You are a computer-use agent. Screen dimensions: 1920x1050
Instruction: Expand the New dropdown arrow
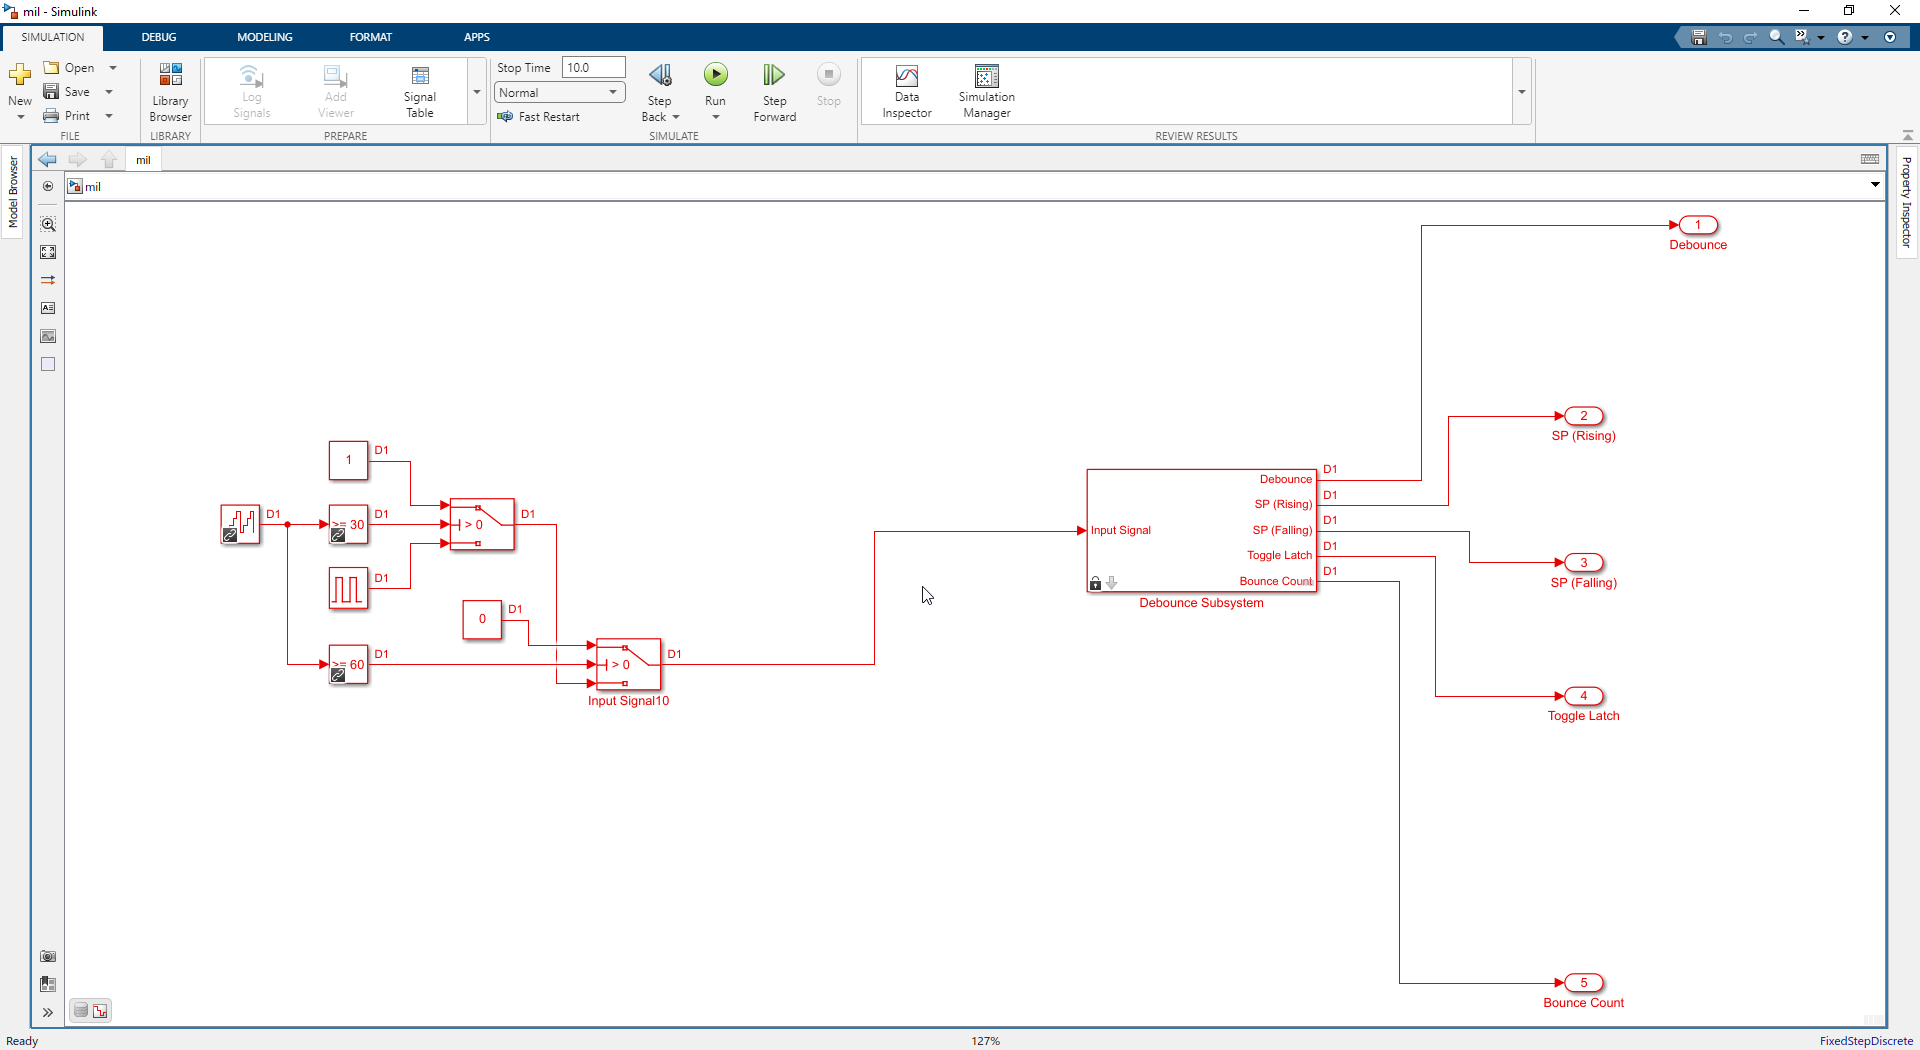coord(20,117)
